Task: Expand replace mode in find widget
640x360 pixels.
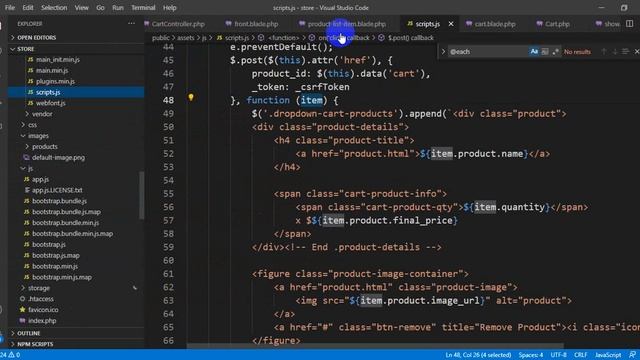Action: (443, 52)
